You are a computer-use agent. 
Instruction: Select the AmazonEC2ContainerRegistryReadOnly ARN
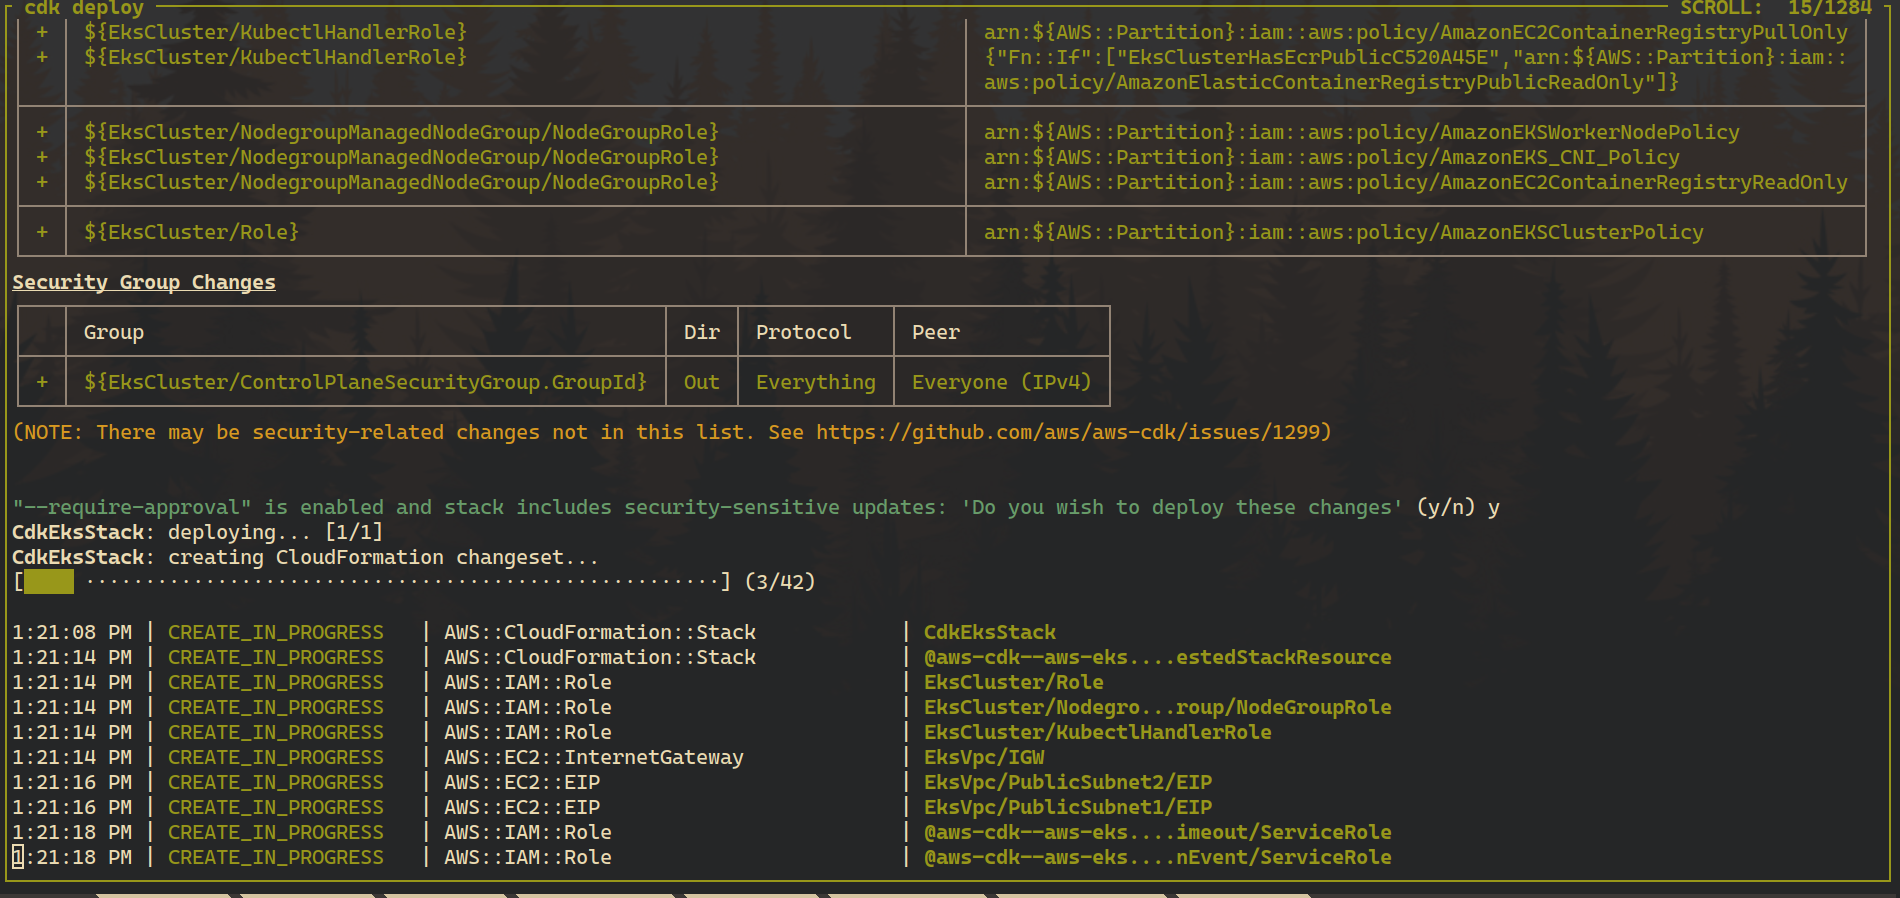pos(1416,182)
